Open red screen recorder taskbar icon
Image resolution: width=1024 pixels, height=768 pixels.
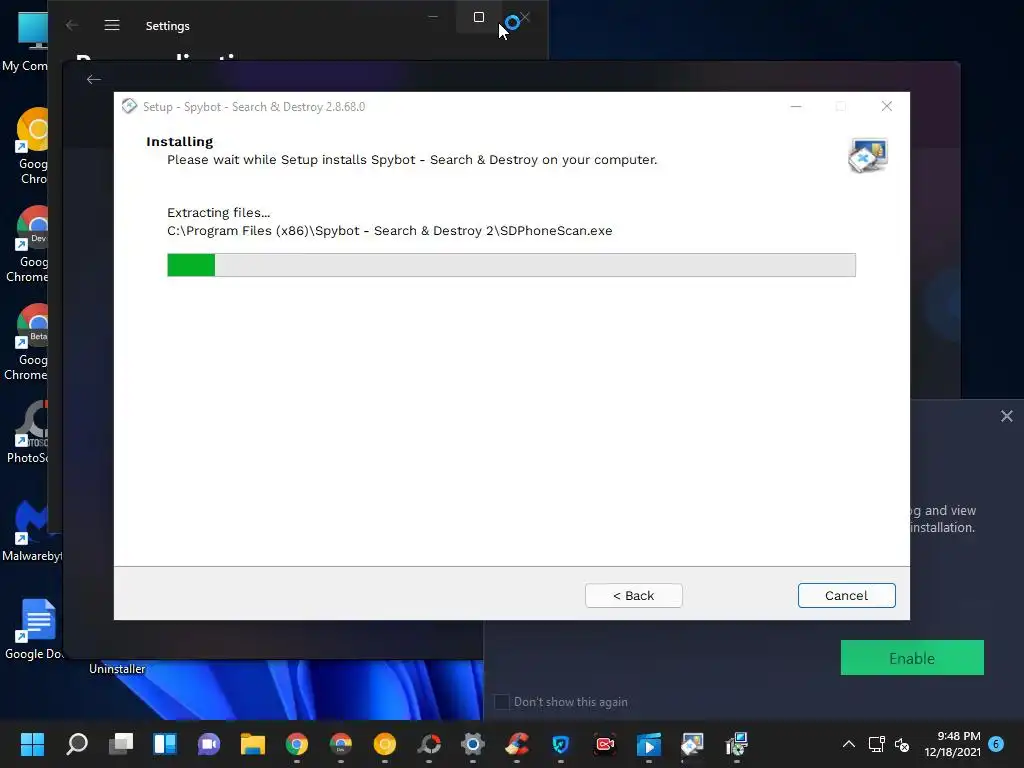coord(605,744)
